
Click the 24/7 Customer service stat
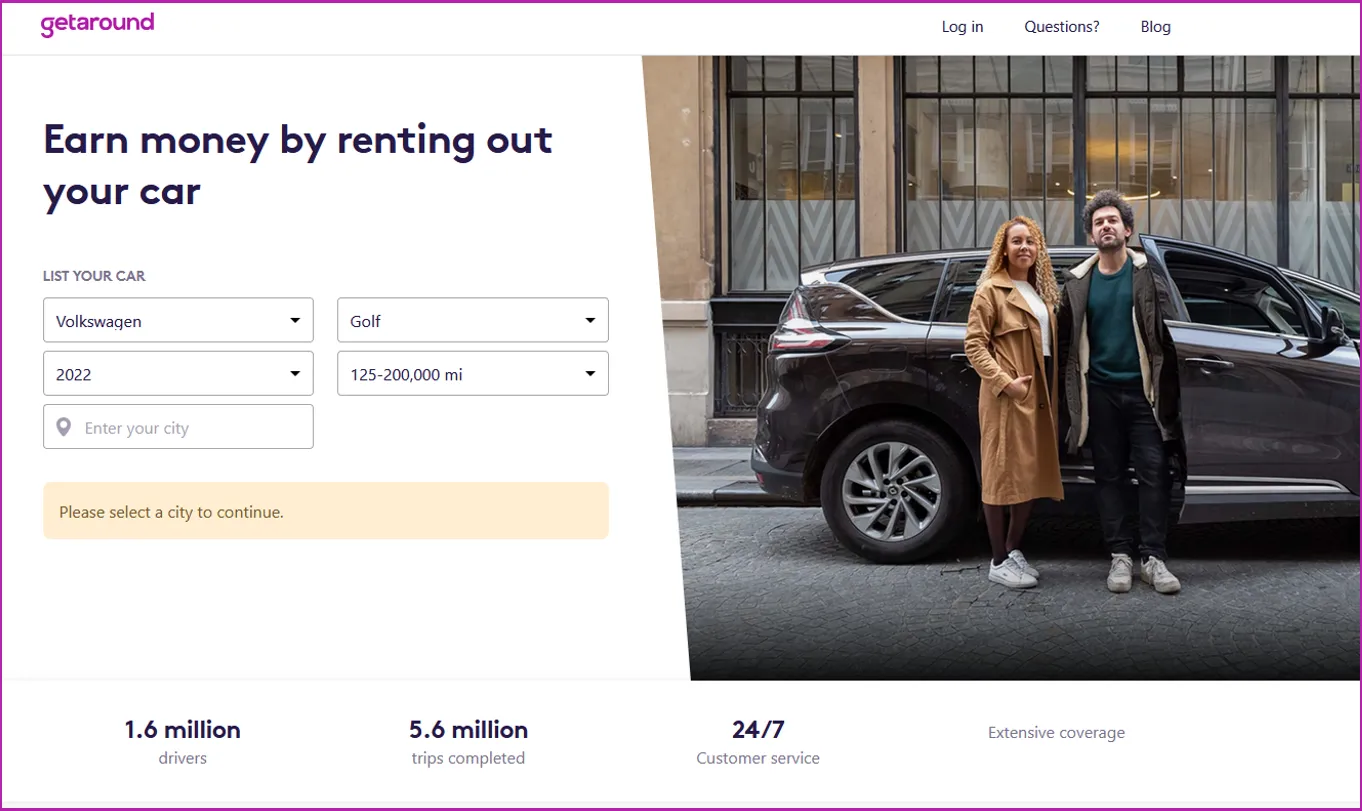point(758,742)
